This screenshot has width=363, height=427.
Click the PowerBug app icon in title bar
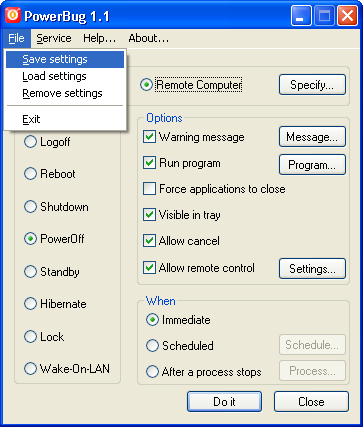tap(13, 16)
